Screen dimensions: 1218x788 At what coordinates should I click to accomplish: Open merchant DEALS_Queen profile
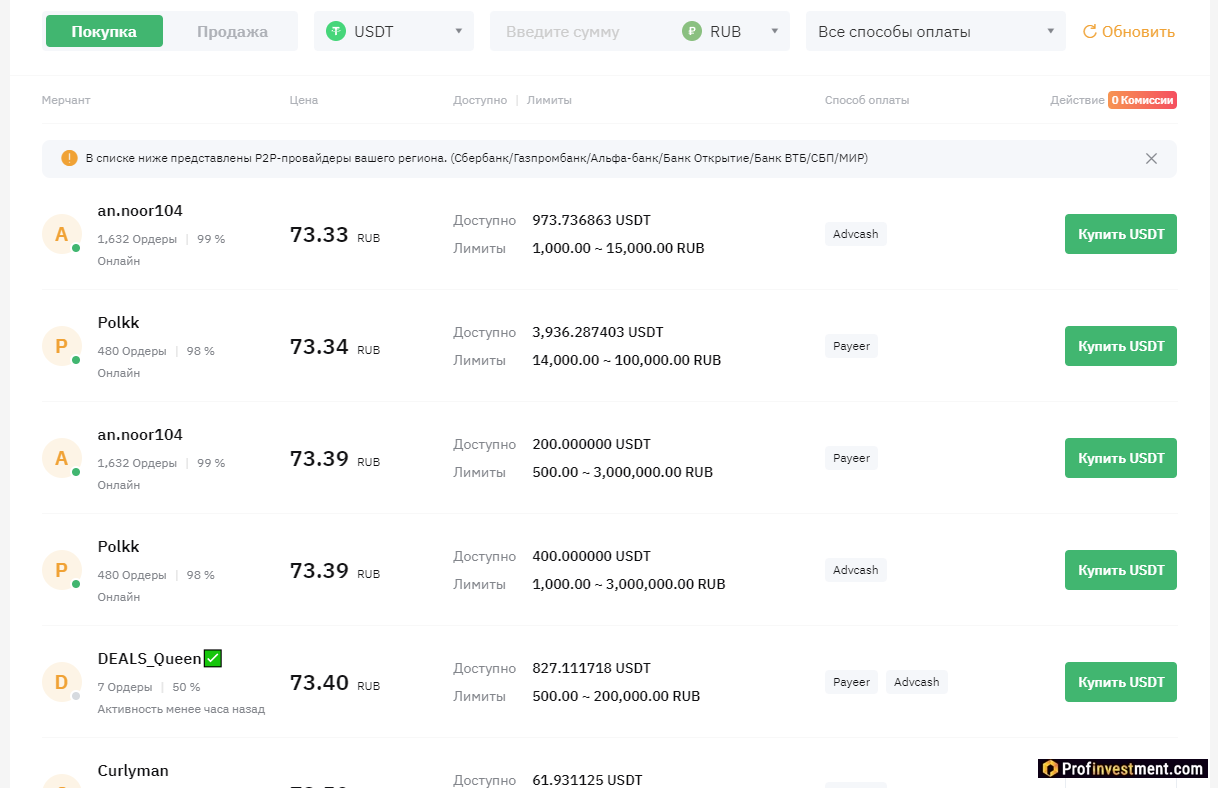149,659
